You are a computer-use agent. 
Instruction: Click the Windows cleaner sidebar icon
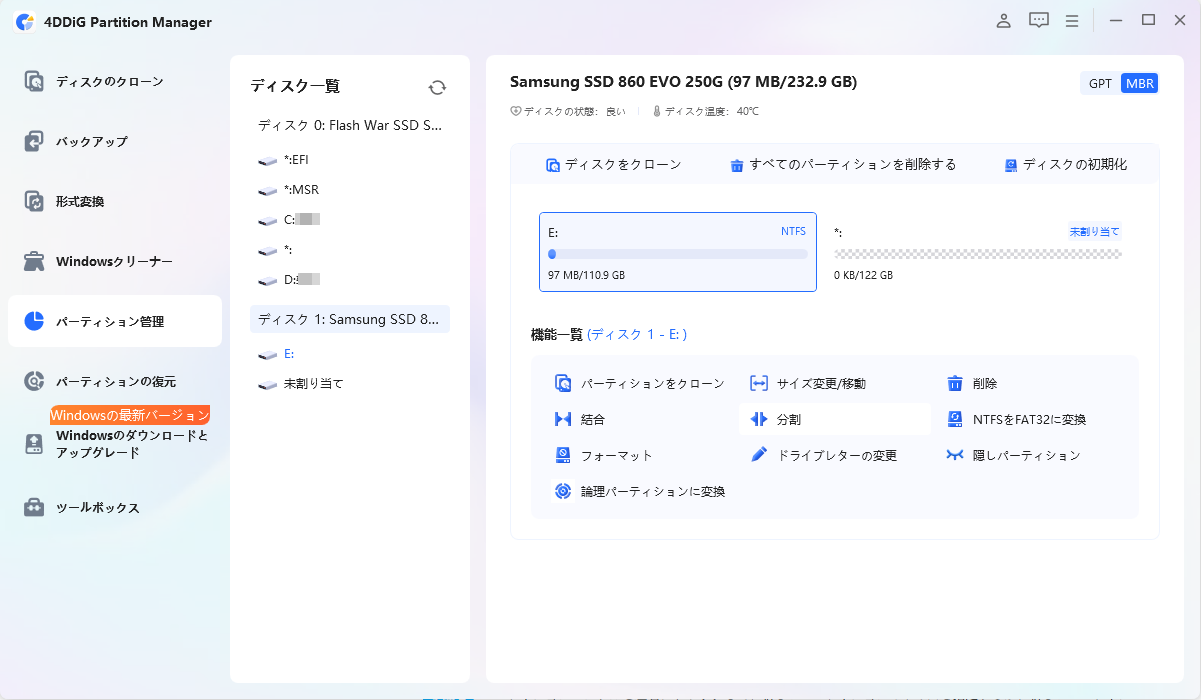point(34,261)
